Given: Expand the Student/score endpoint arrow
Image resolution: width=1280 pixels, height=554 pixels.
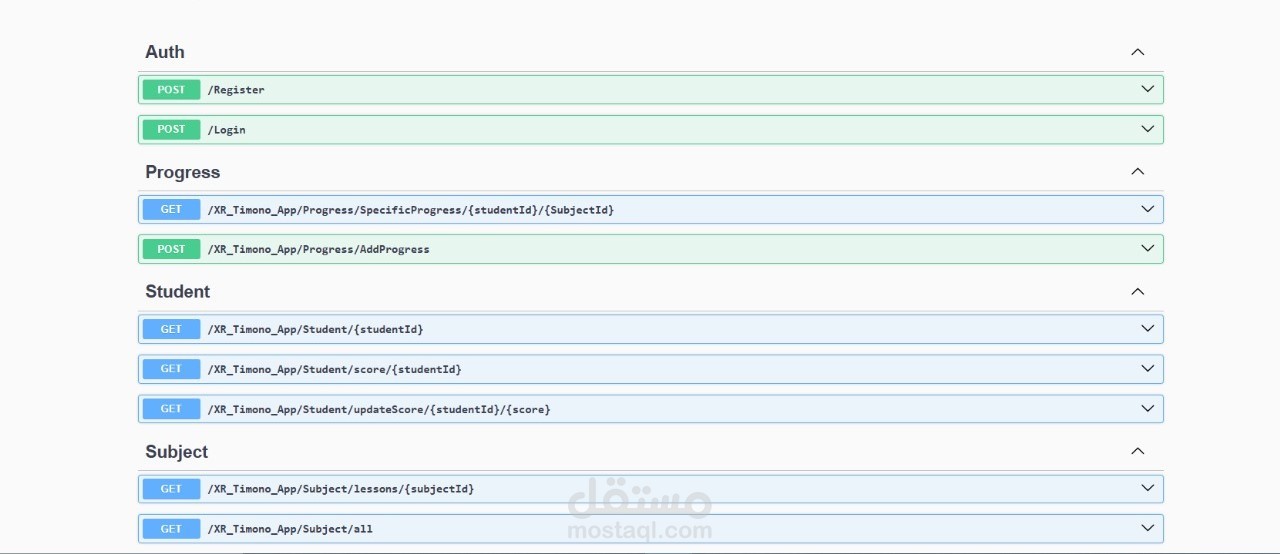Looking at the screenshot, I should pos(1148,368).
